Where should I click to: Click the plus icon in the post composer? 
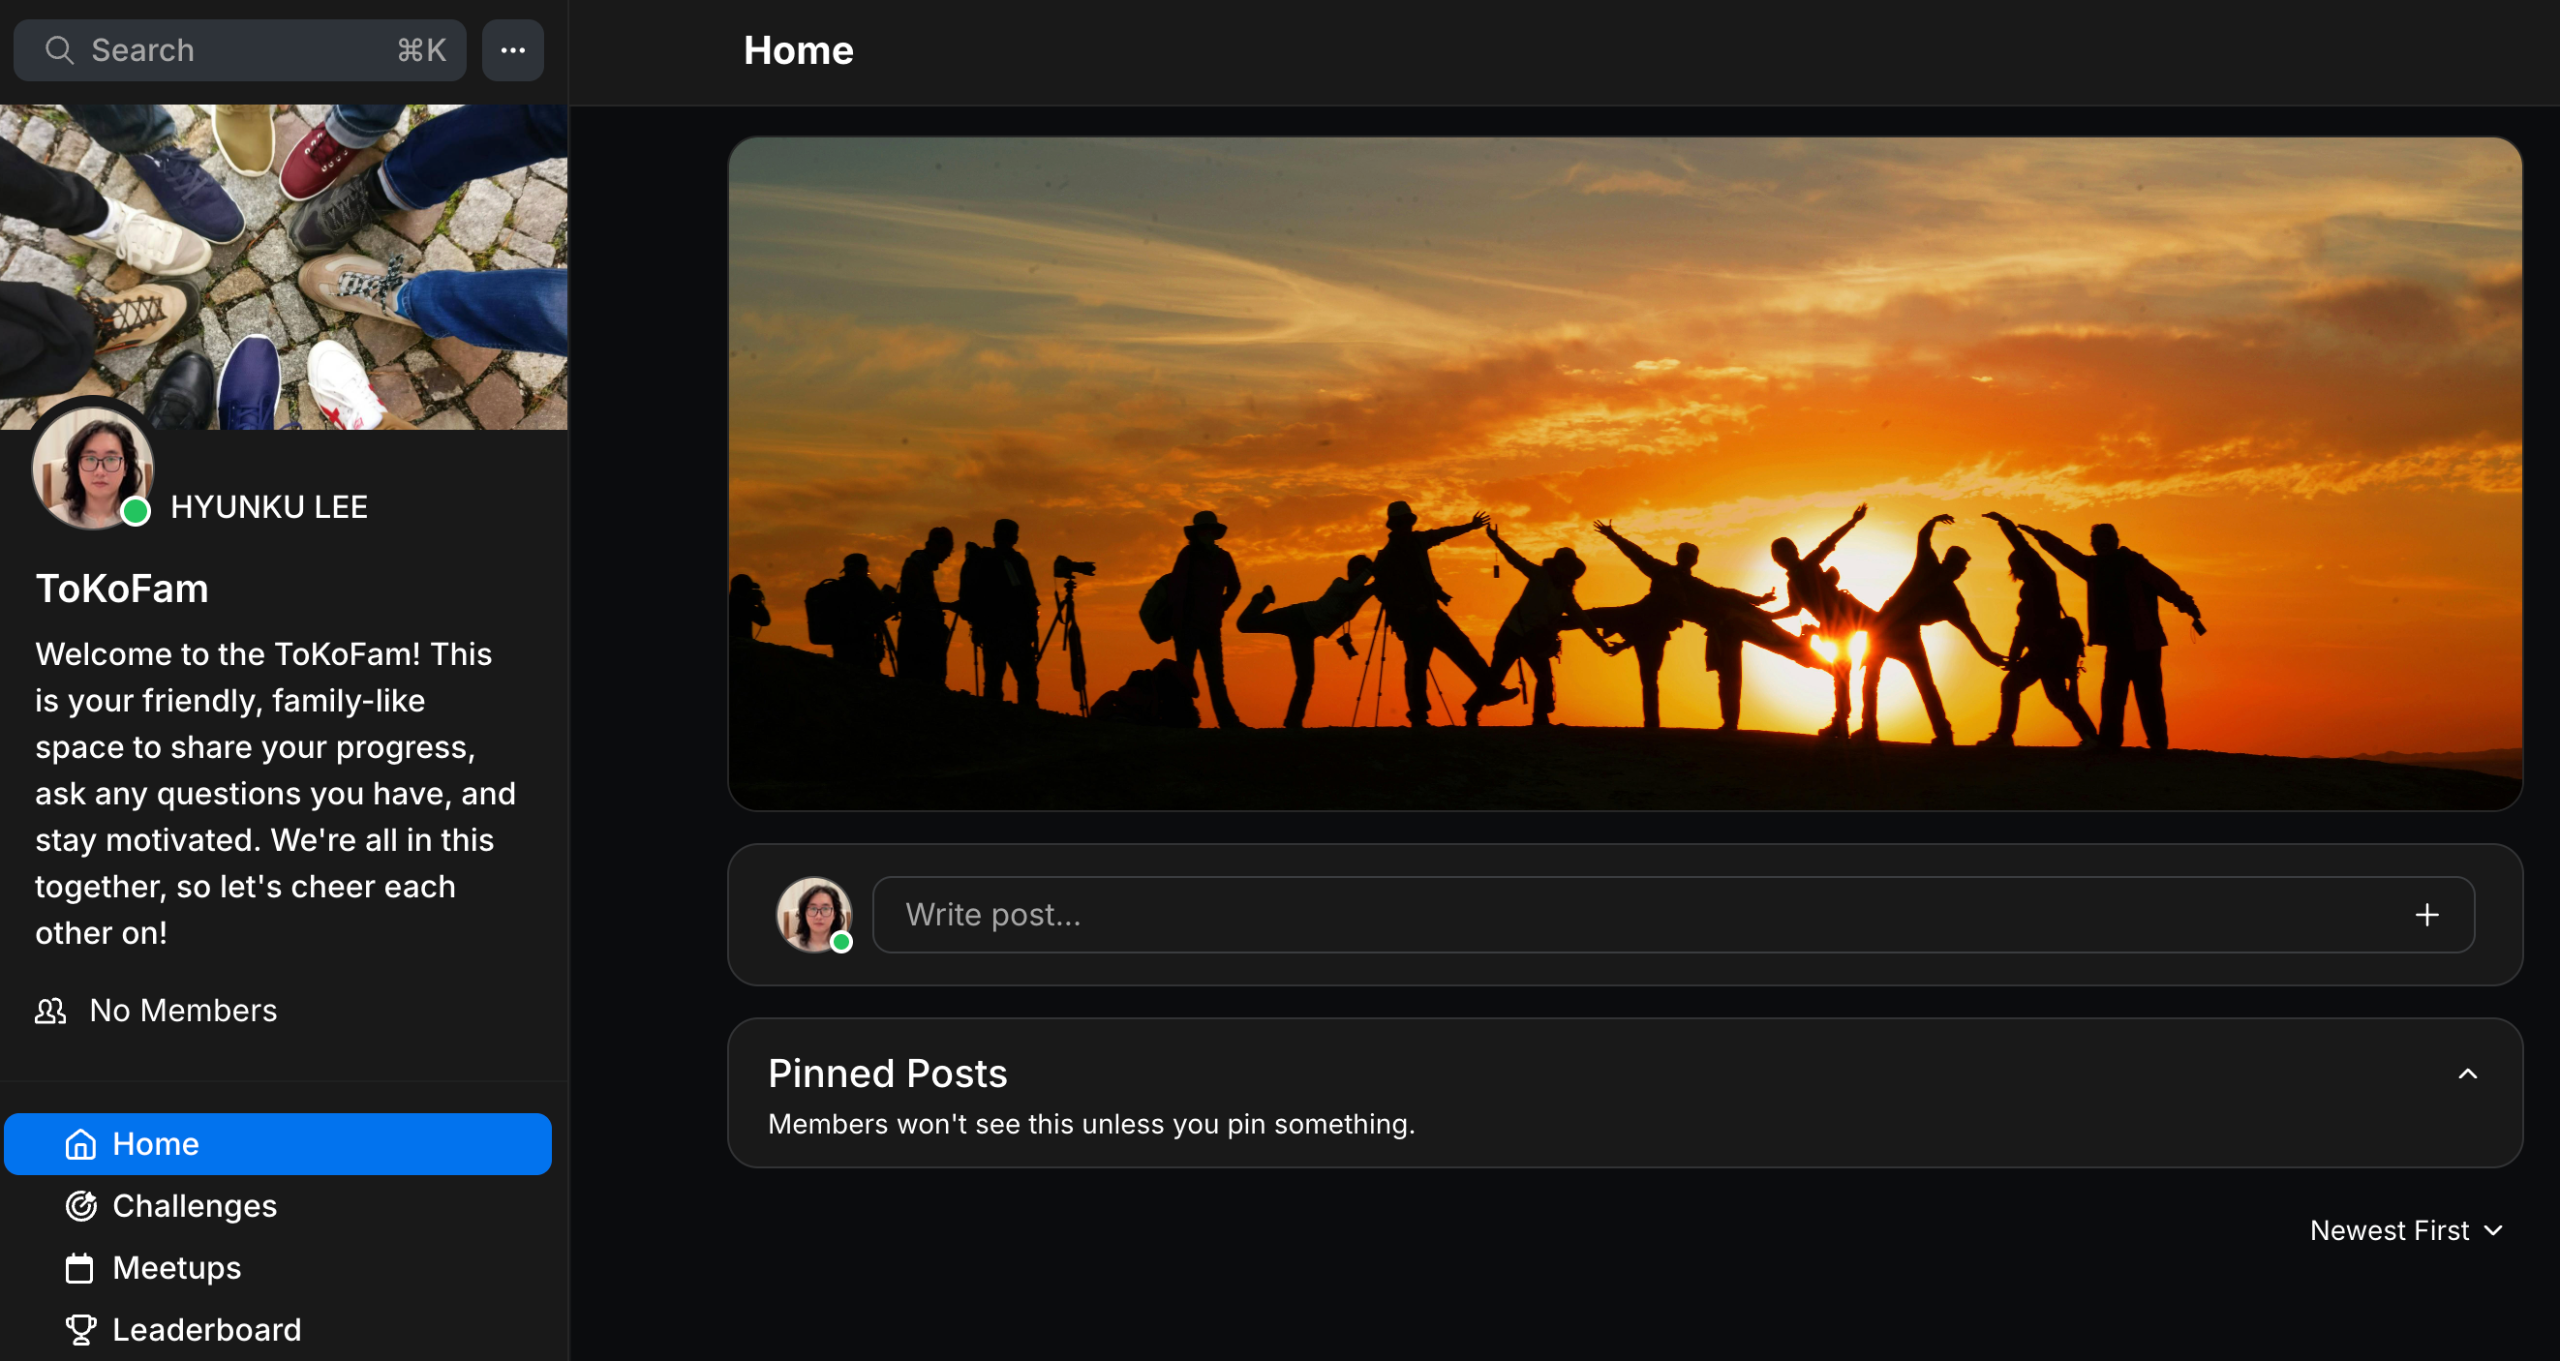[2426, 914]
